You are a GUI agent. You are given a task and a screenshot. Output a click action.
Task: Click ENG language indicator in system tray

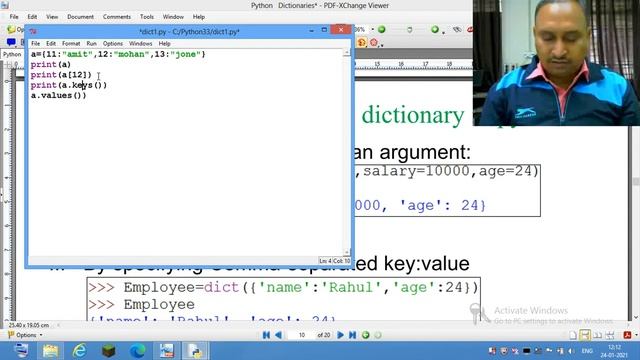(x=587, y=351)
